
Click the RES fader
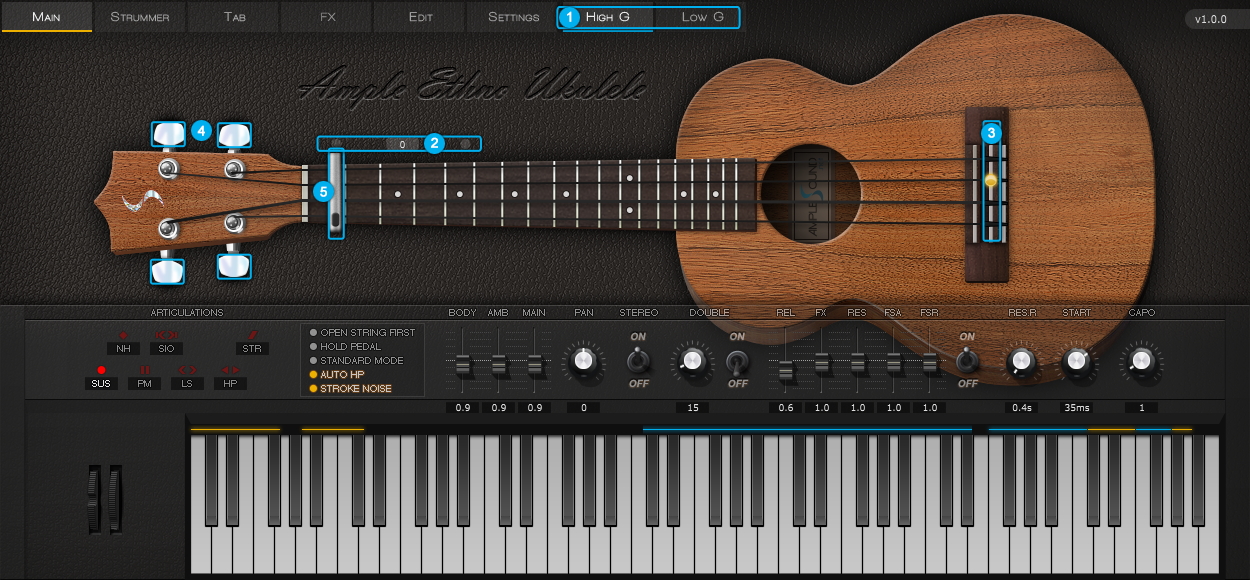coord(858,362)
